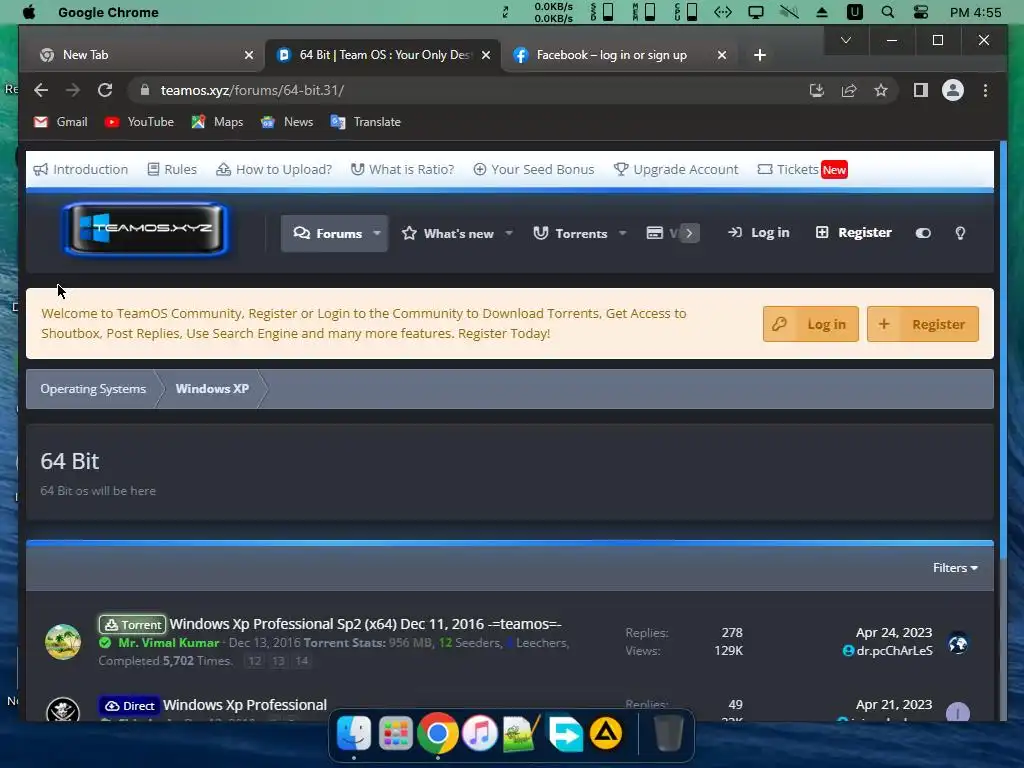Open the Maps bookmark

point(217,121)
